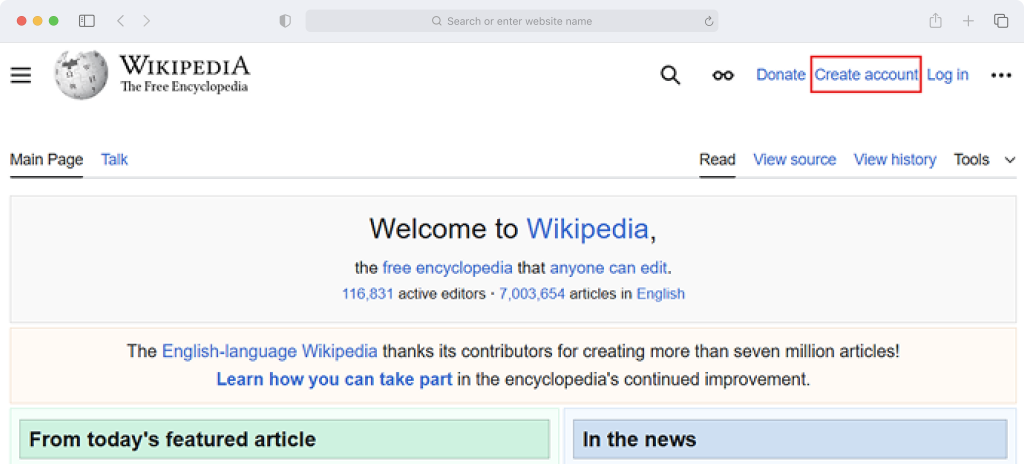Reload page using refresh icon

click(x=709, y=21)
